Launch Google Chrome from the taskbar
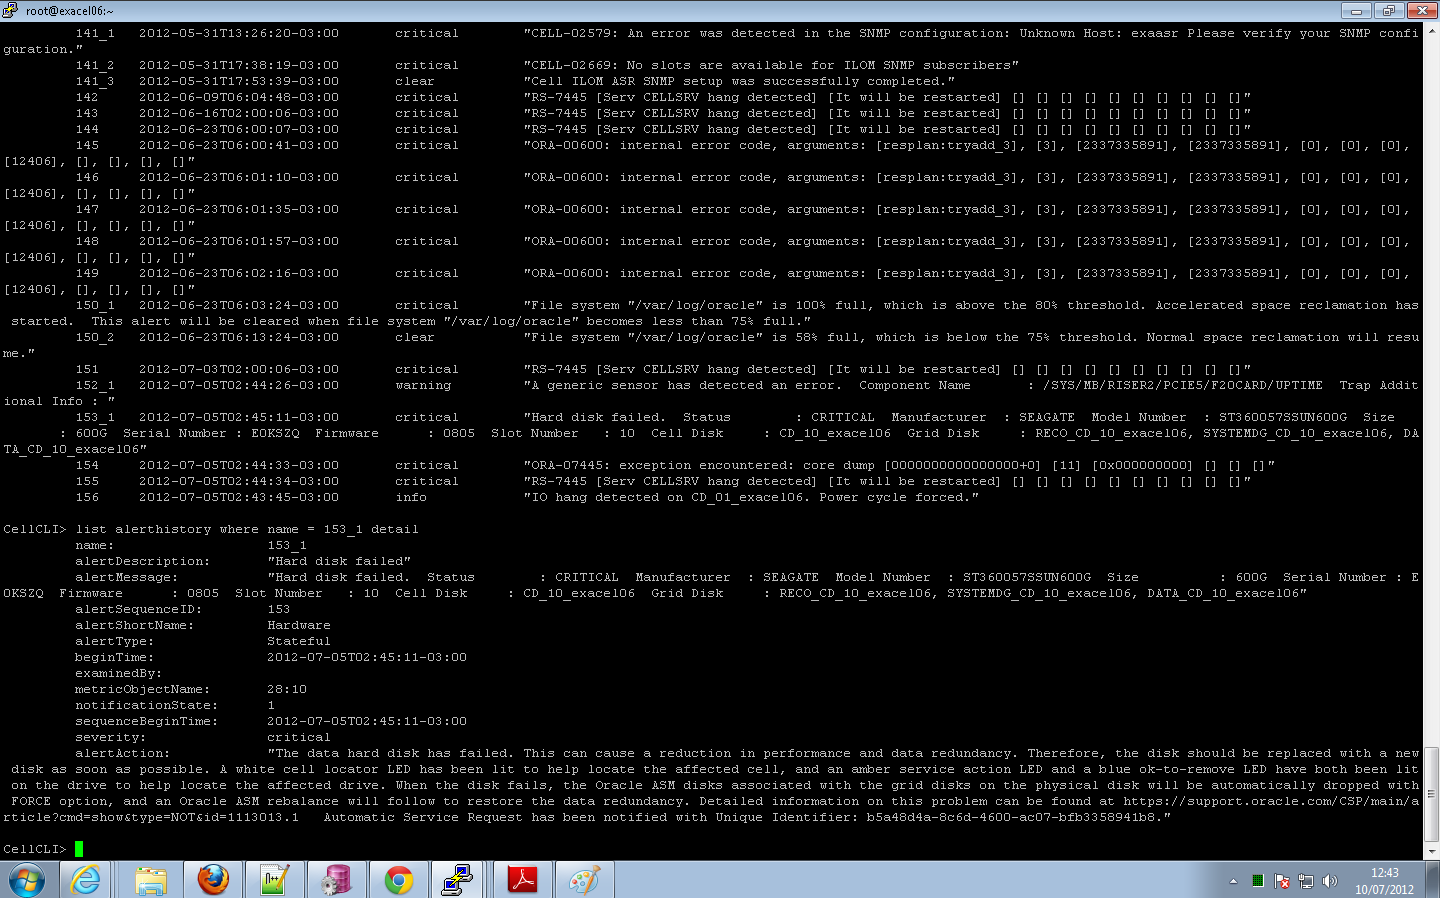Viewport: 1440px width, 898px height. pyautogui.click(x=399, y=880)
